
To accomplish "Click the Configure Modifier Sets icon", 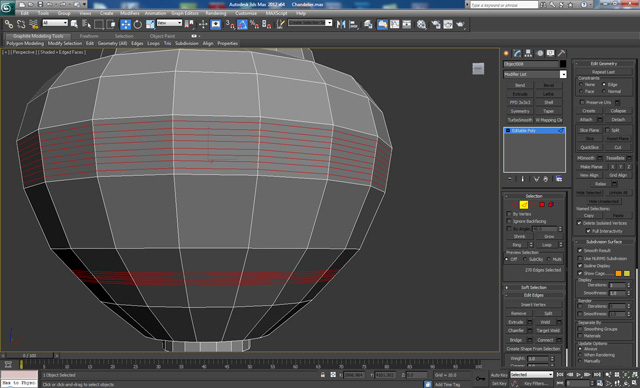I will tap(559, 179).
